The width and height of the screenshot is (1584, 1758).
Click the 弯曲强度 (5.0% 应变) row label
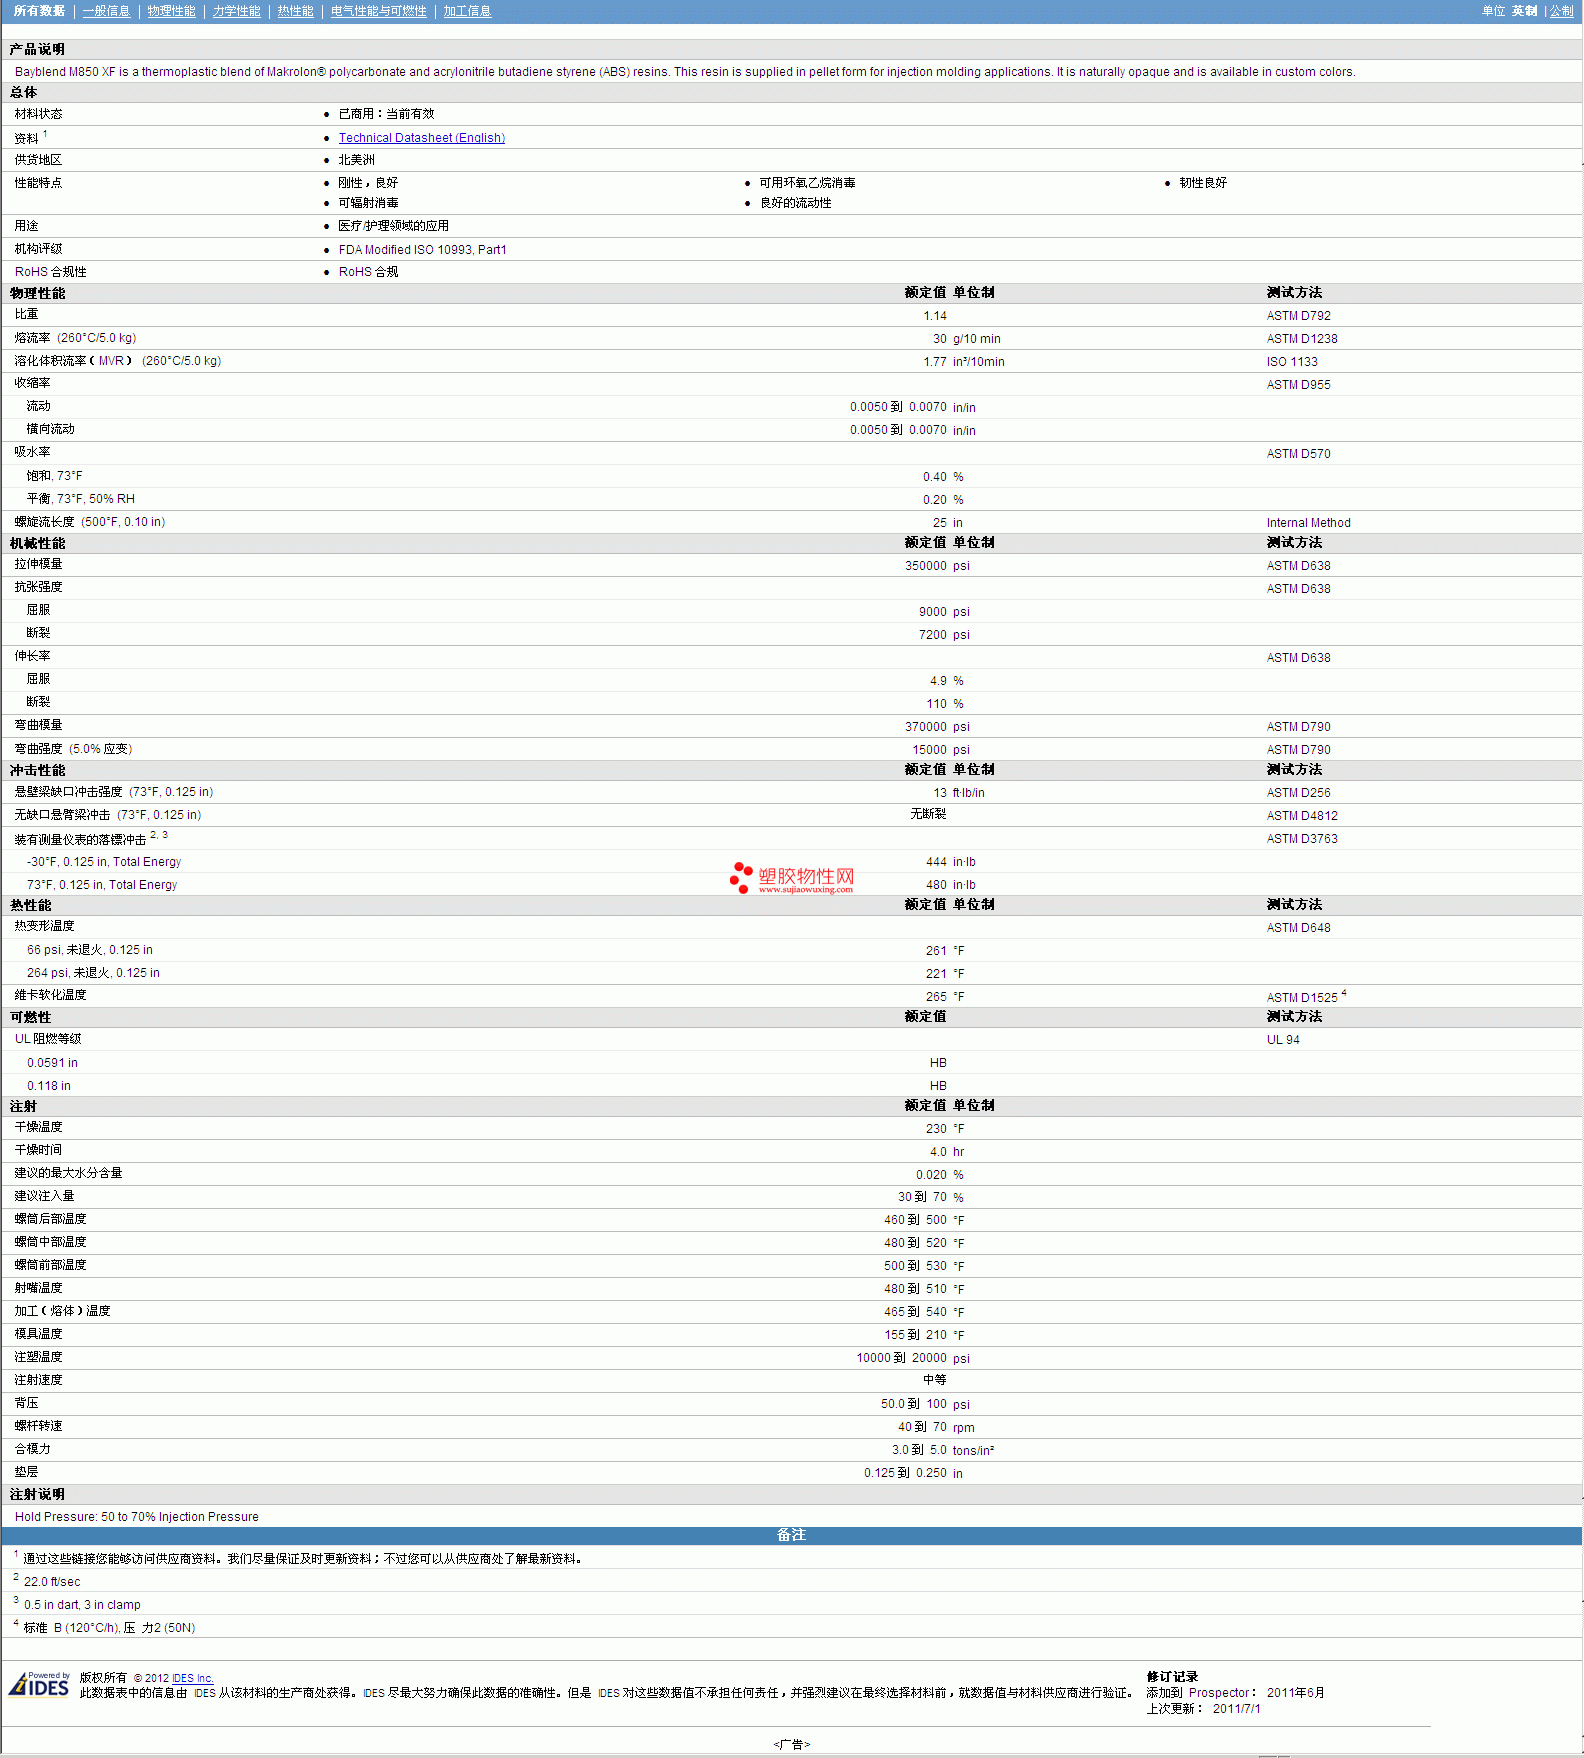pyautogui.click(x=73, y=749)
